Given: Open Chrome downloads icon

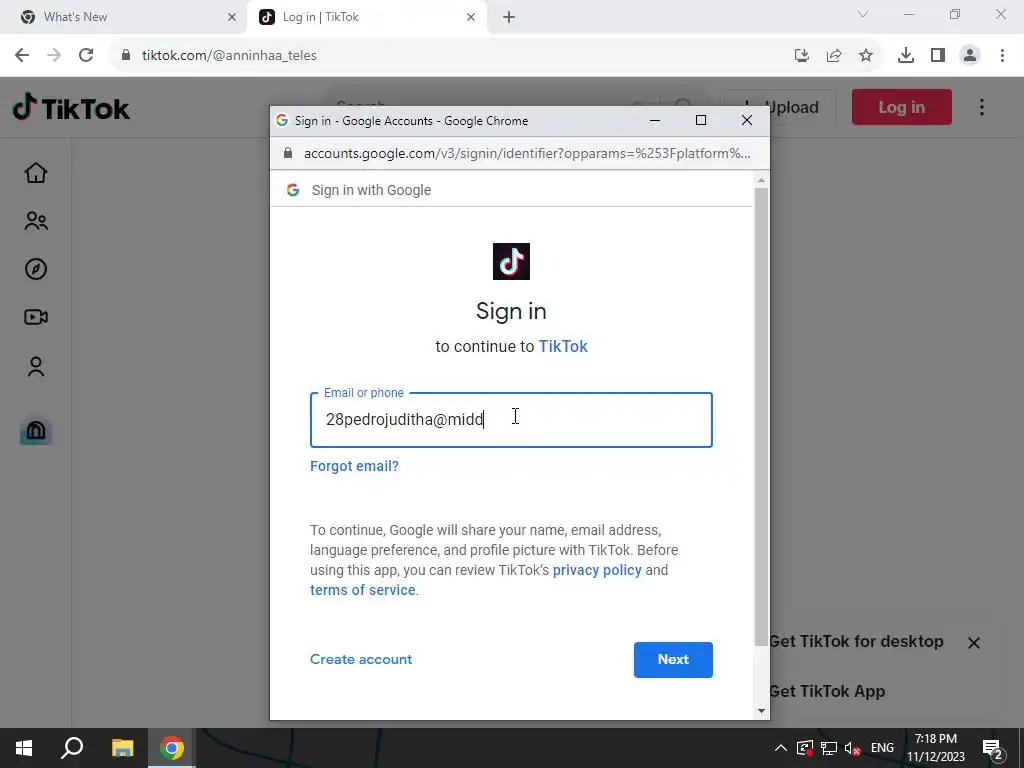Looking at the screenshot, I should click(x=906, y=56).
